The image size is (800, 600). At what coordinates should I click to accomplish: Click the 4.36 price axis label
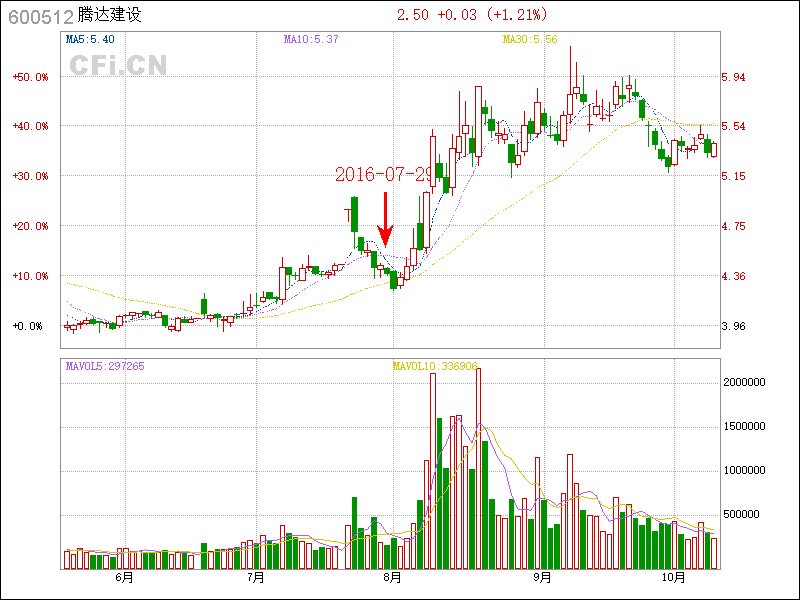point(733,276)
